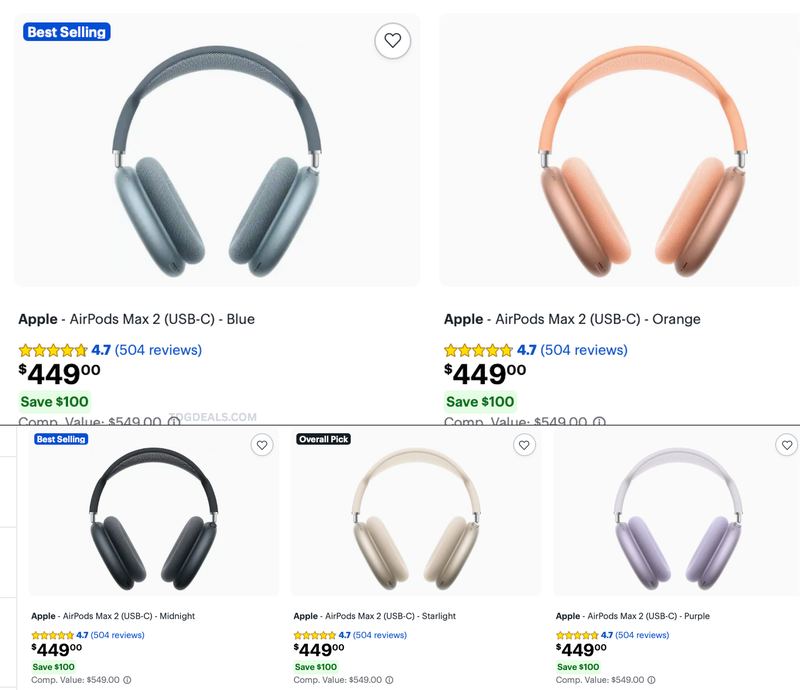The image size is (800, 690).
Task: Open the Midnight AirPods Max 2 title link
Action: pos(113,616)
